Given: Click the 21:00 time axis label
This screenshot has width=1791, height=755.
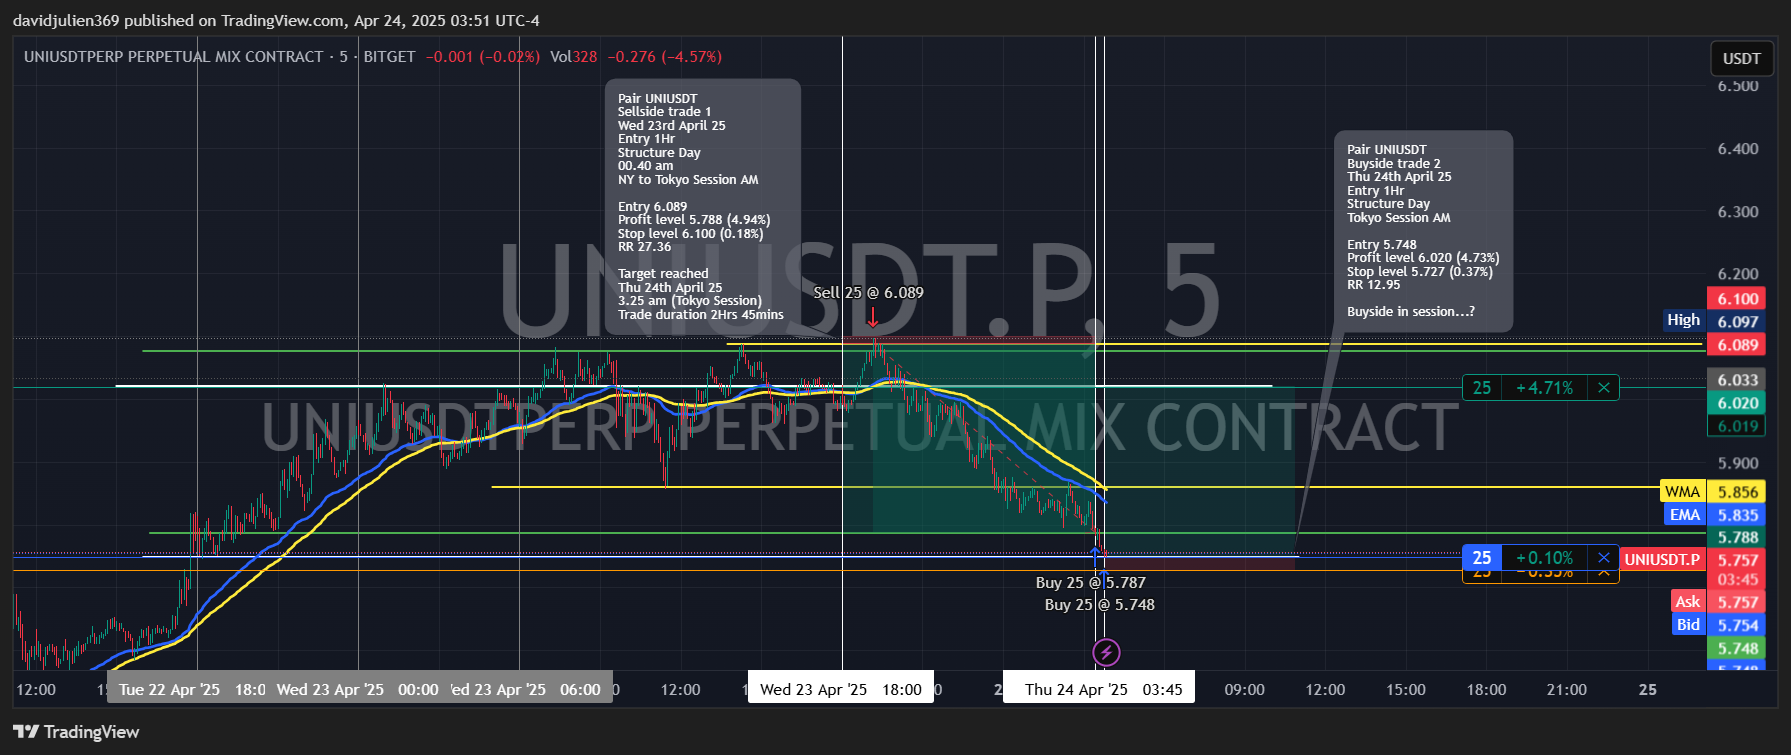Looking at the screenshot, I should (1566, 690).
